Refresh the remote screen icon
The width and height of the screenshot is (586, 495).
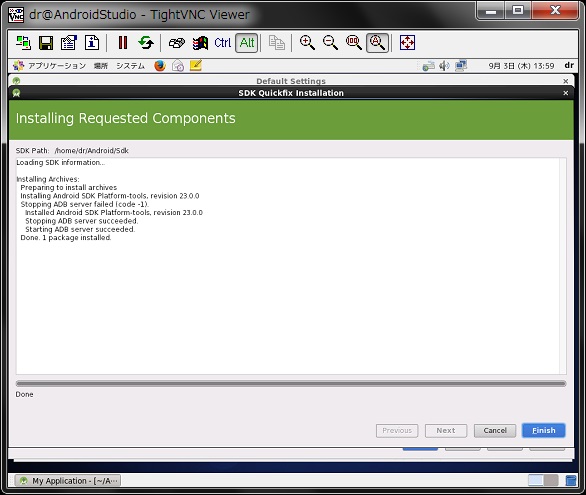tap(146, 43)
